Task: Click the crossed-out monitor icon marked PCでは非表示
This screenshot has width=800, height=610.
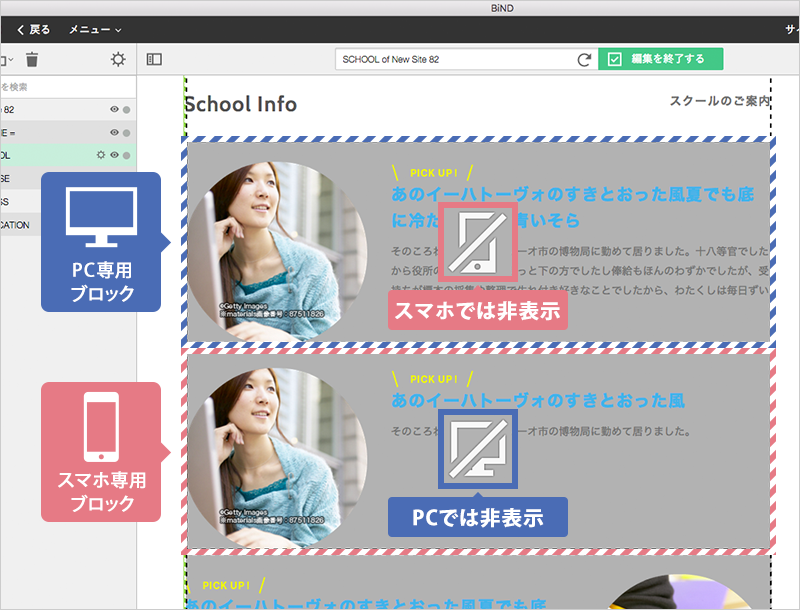Action: point(477,448)
